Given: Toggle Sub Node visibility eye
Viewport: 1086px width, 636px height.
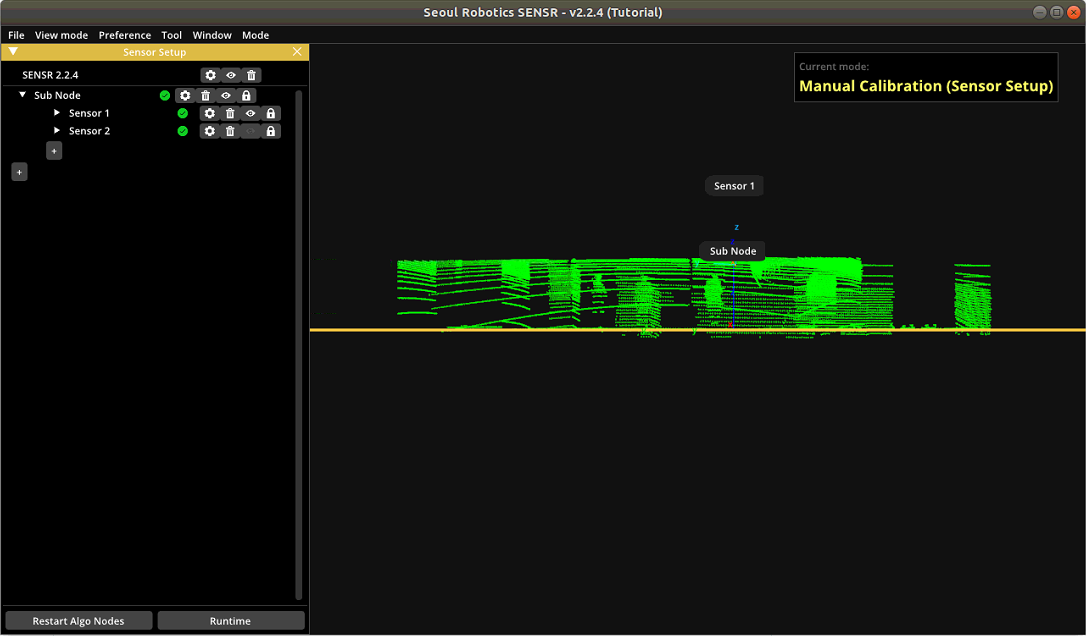Looking at the screenshot, I should click(226, 96).
